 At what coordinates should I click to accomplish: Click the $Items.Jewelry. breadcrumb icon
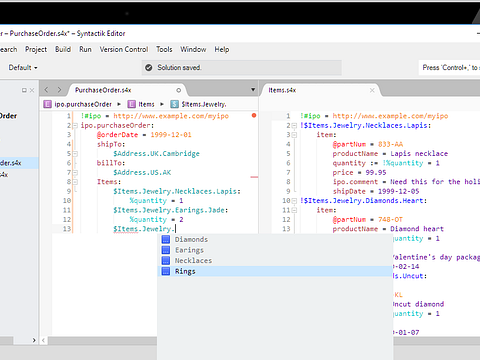click(174, 104)
